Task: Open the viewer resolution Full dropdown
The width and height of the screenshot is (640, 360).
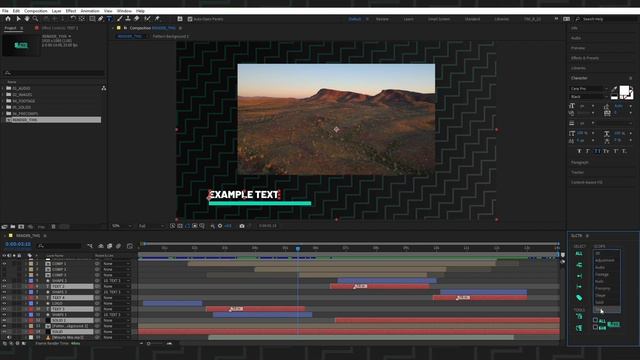Action: pos(151,226)
